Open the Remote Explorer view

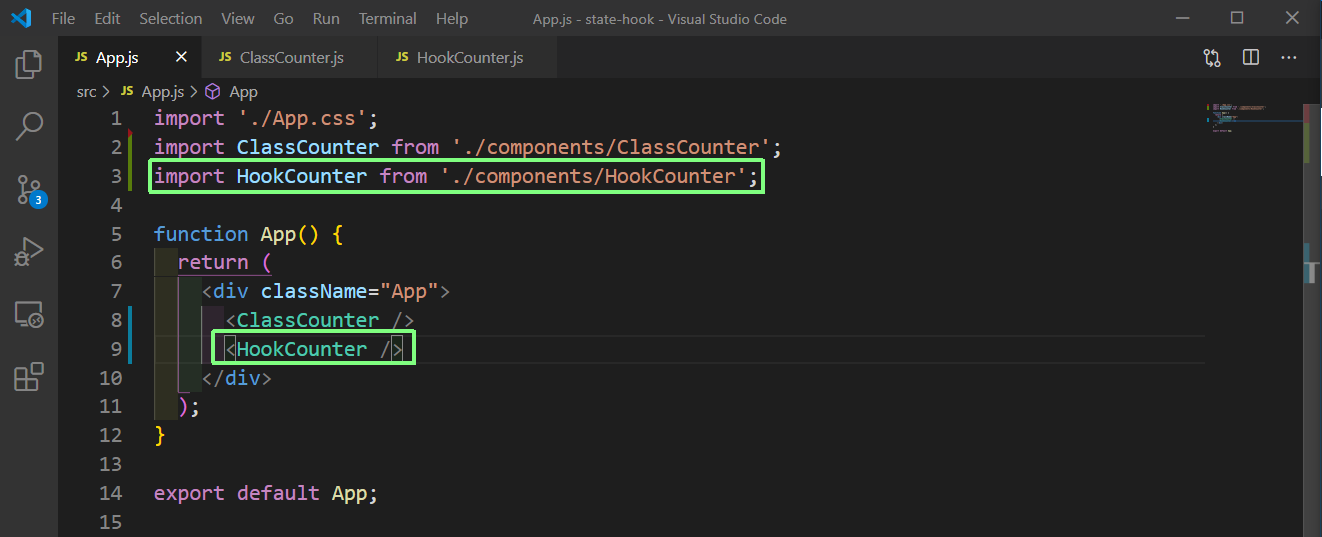click(x=29, y=315)
